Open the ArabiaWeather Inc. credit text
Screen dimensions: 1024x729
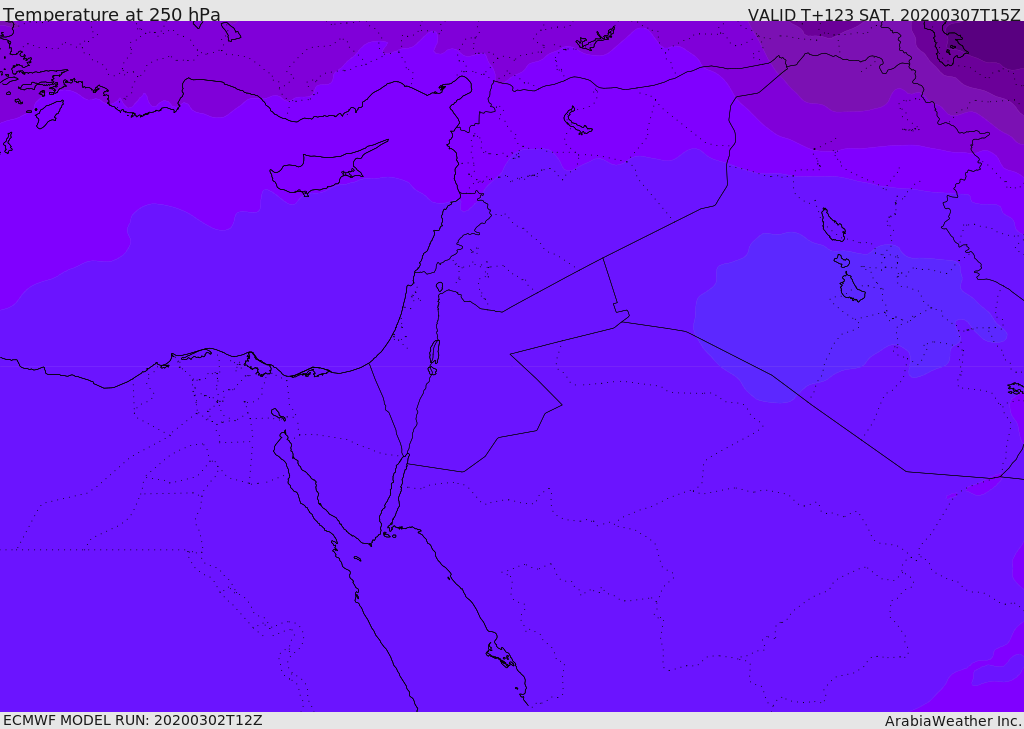952,720
